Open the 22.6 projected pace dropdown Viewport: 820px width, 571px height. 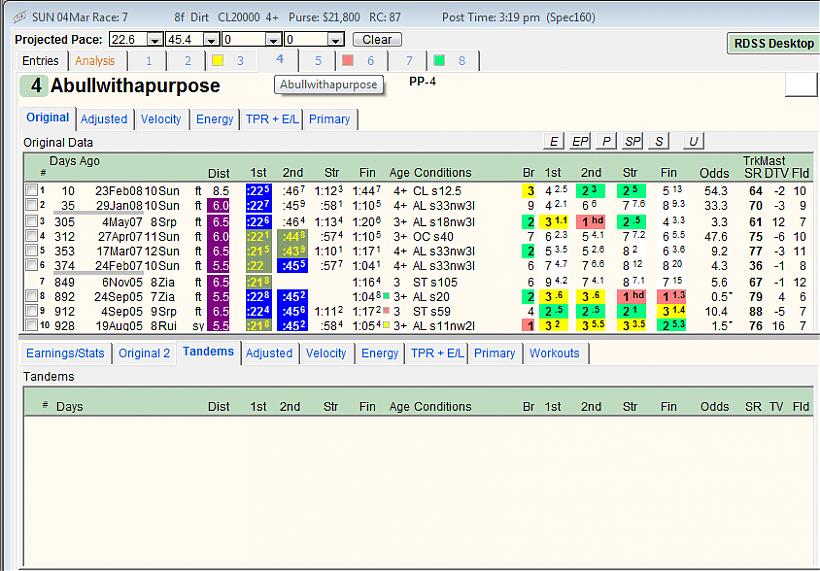(155, 40)
